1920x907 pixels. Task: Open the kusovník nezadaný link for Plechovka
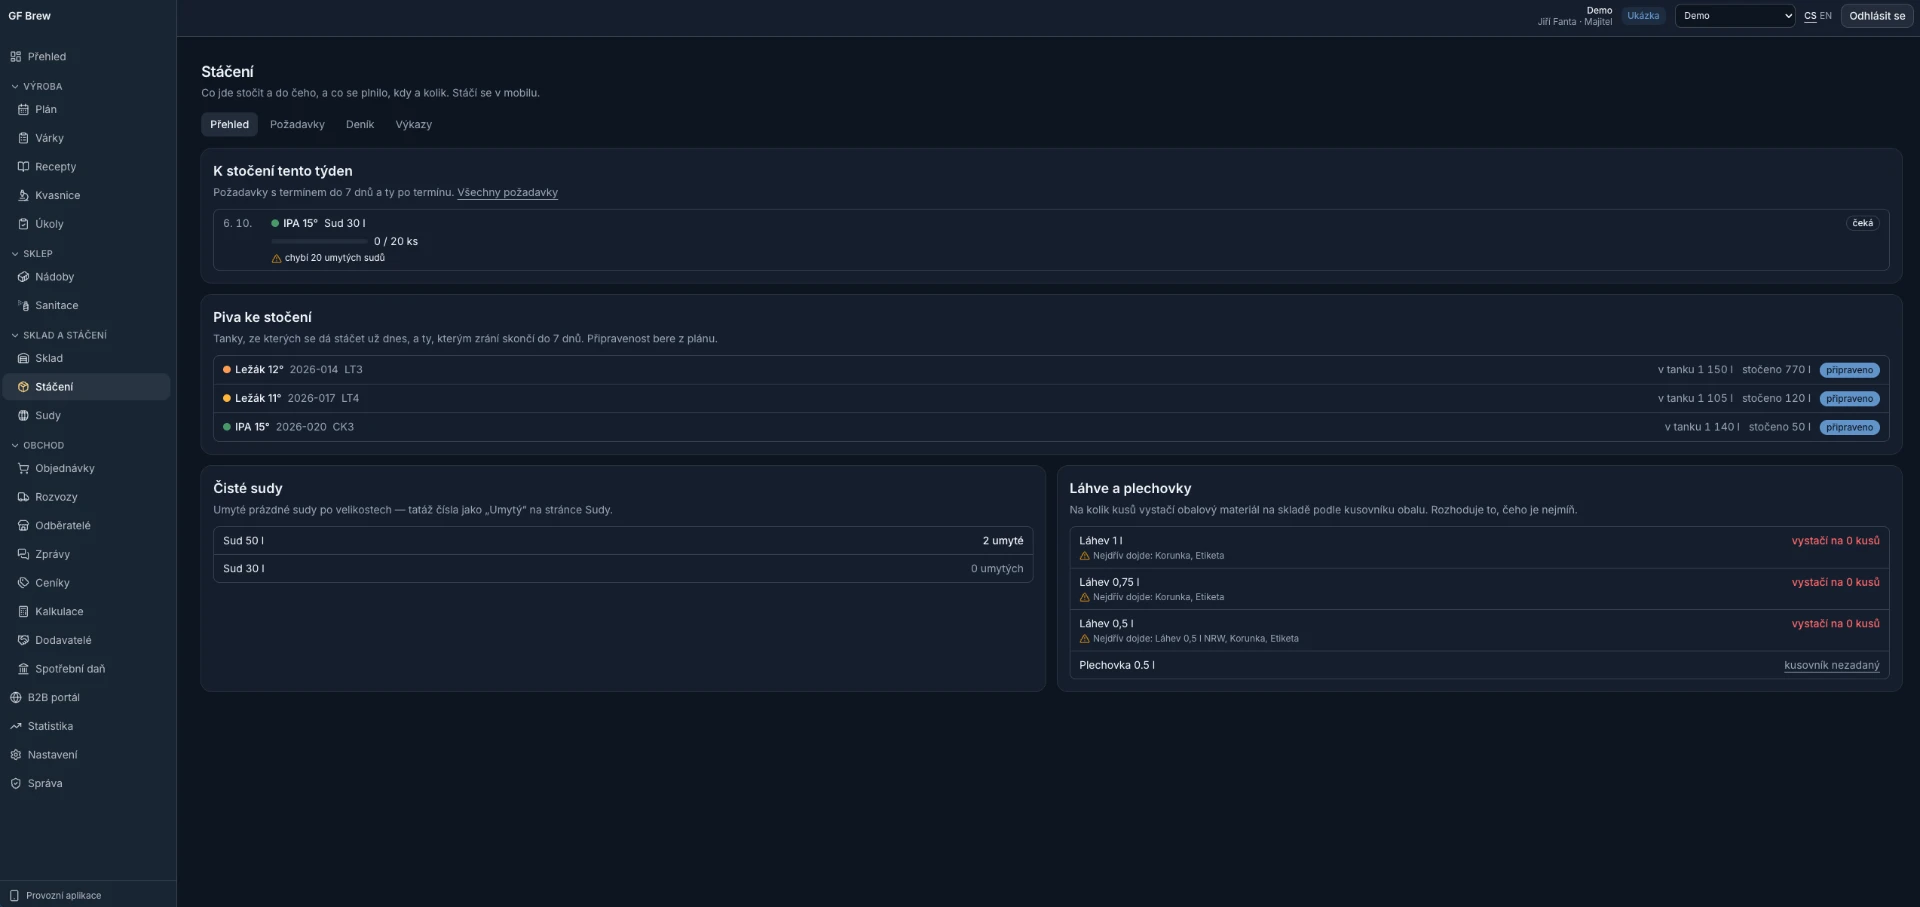(1831, 665)
